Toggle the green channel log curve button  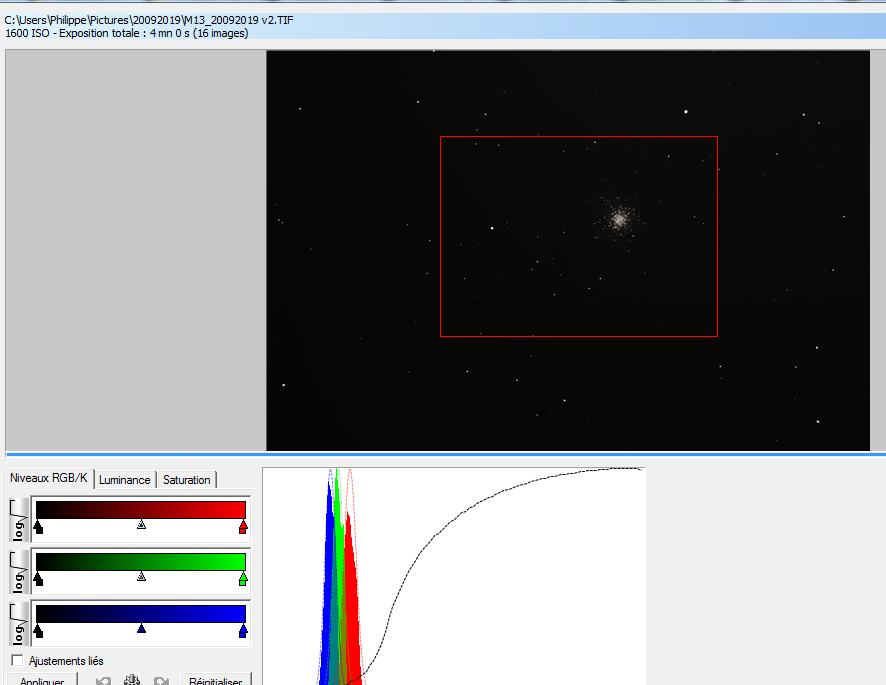tap(19, 572)
